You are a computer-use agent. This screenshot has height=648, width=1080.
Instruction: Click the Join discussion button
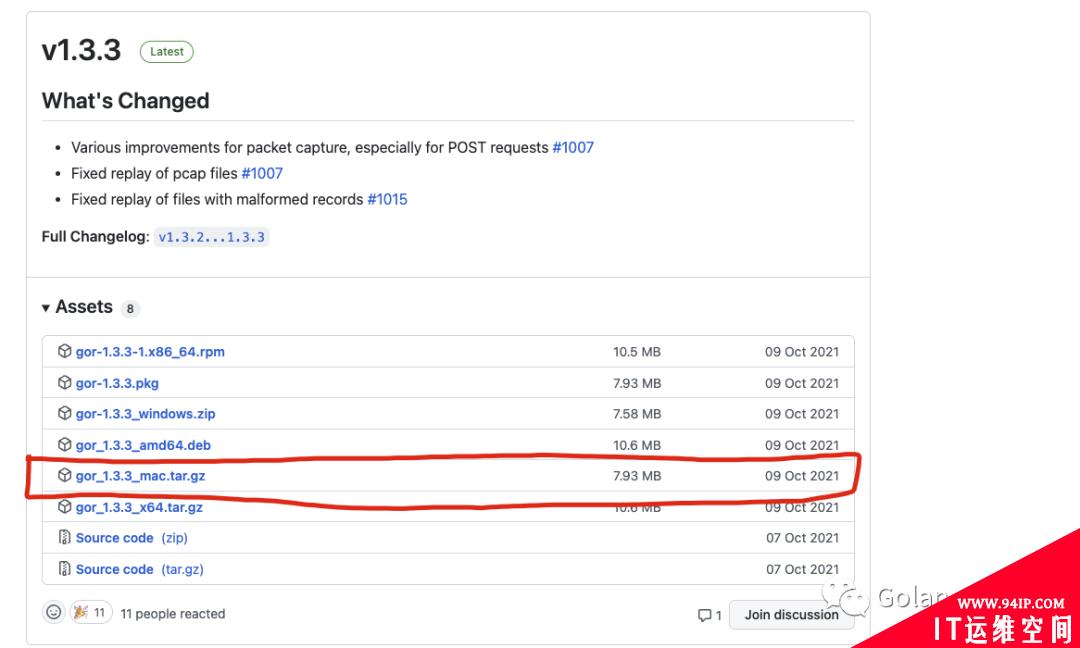pos(791,615)
